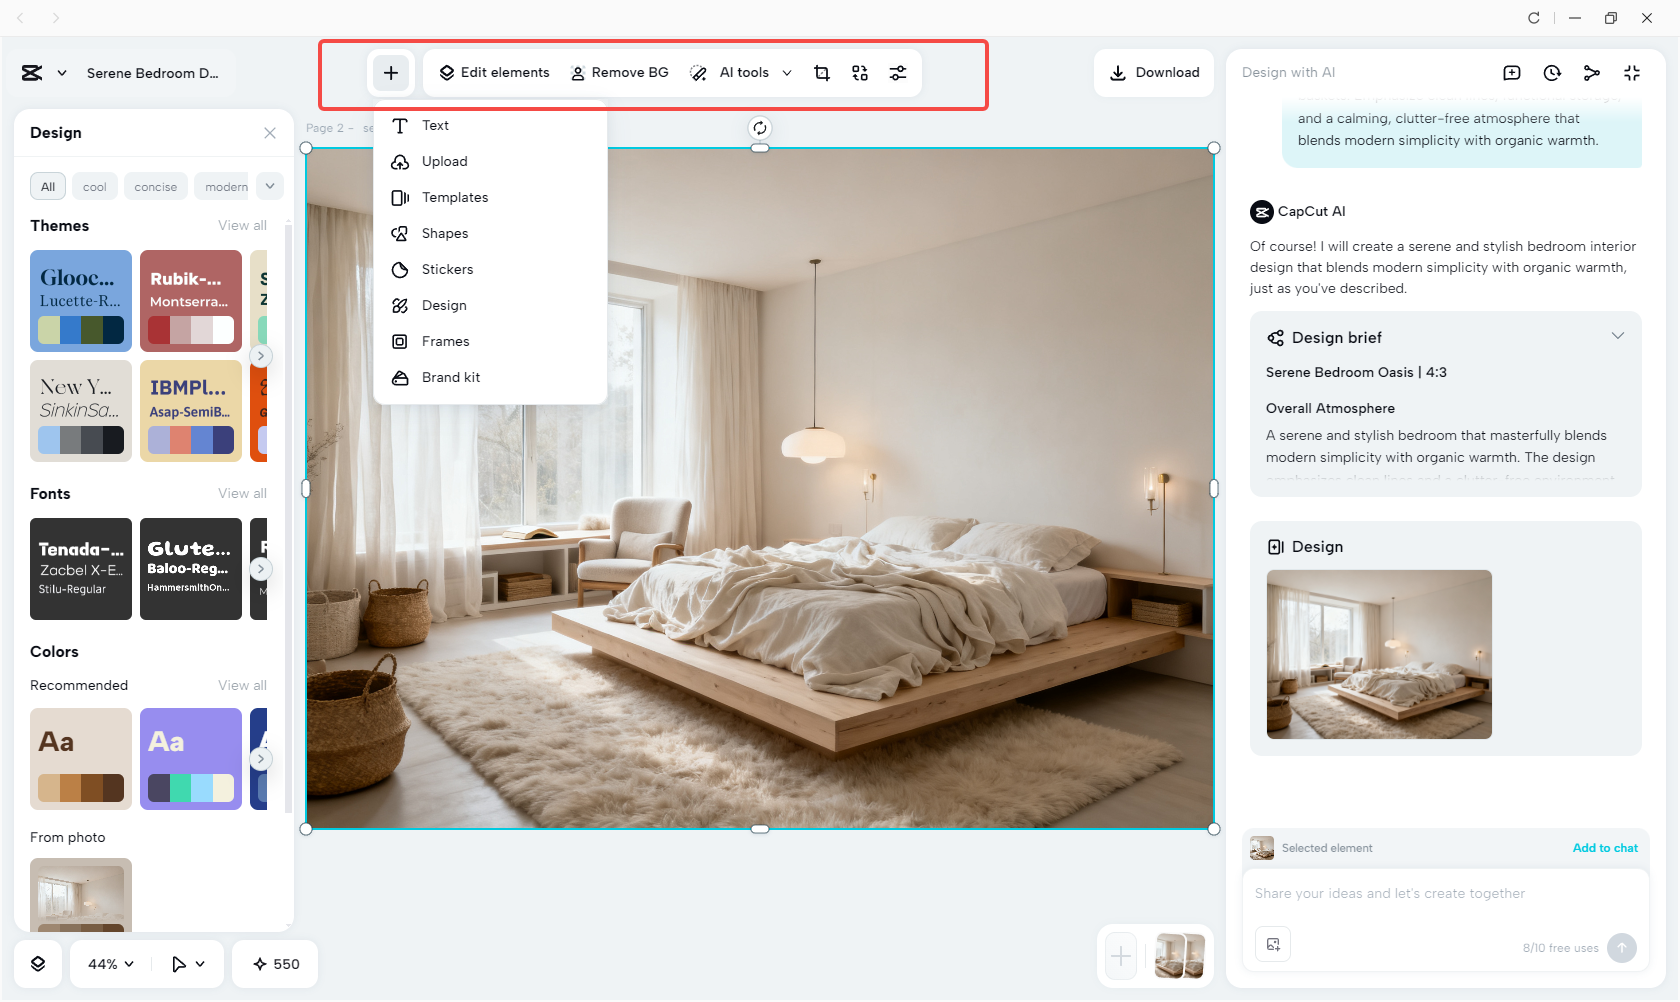Click the Download button
The height and width of the screenshot is (1002, 1680).
pos(1153,72)
